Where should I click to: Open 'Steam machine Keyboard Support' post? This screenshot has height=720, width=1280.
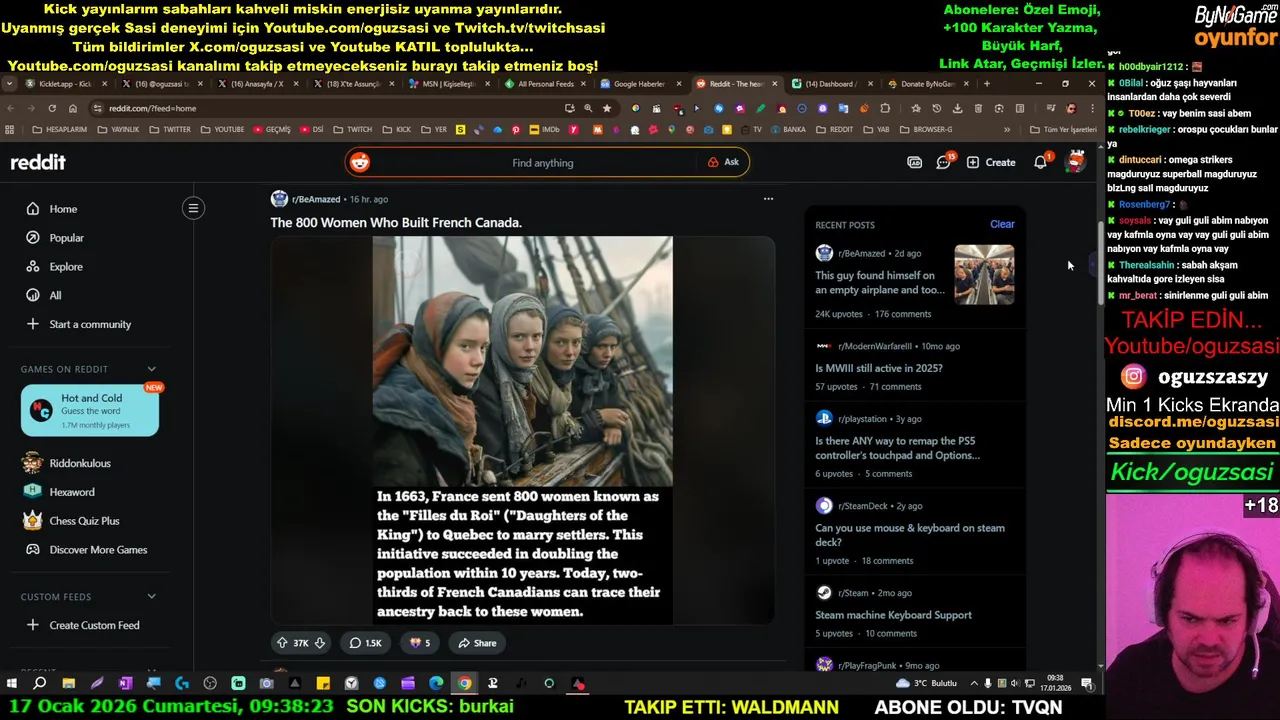(x=893, y=615)
